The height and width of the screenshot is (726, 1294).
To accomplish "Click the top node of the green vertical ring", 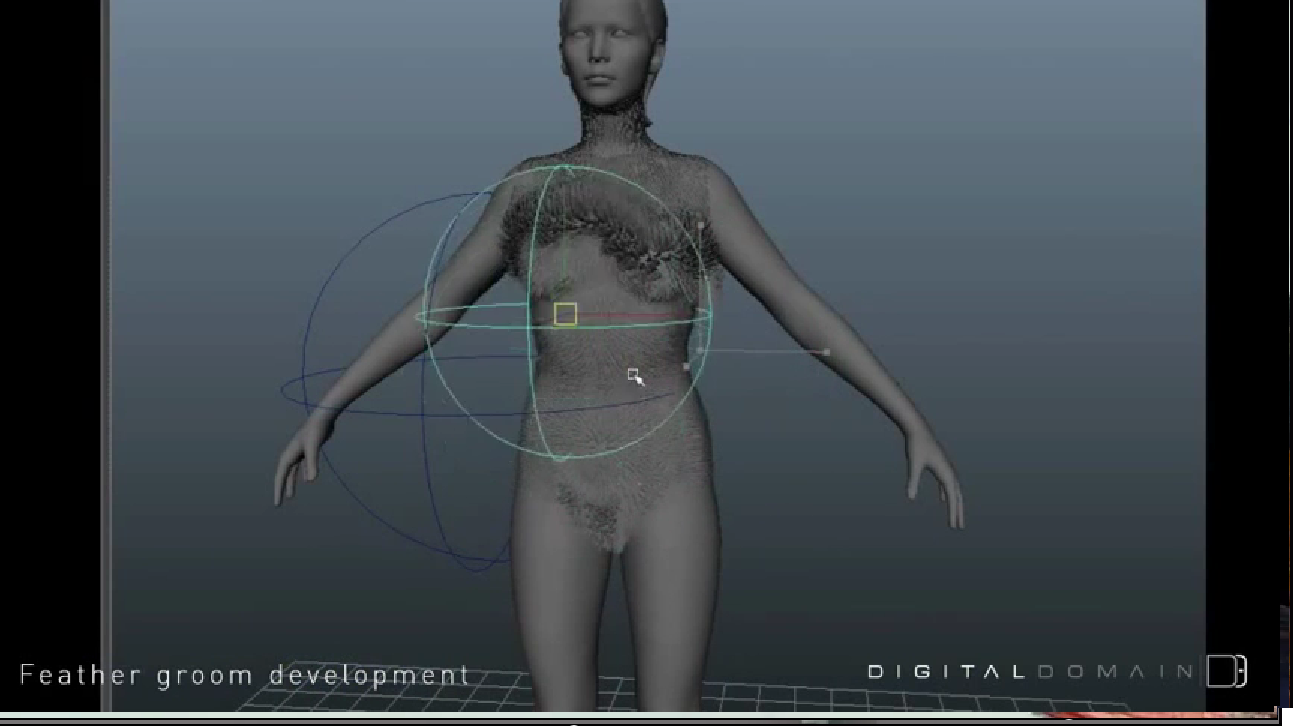I will pos(566,168).
